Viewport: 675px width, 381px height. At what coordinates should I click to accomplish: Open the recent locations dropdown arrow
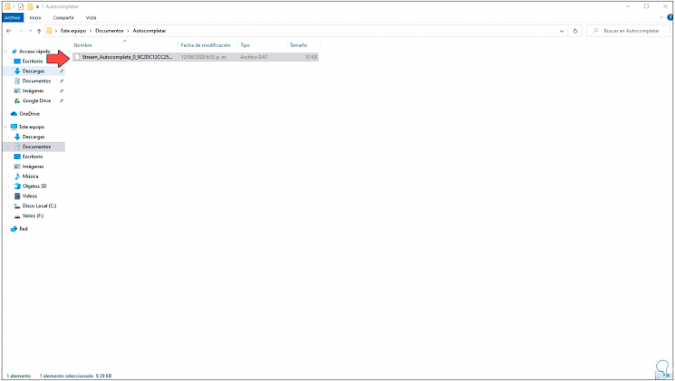(30, 31)
